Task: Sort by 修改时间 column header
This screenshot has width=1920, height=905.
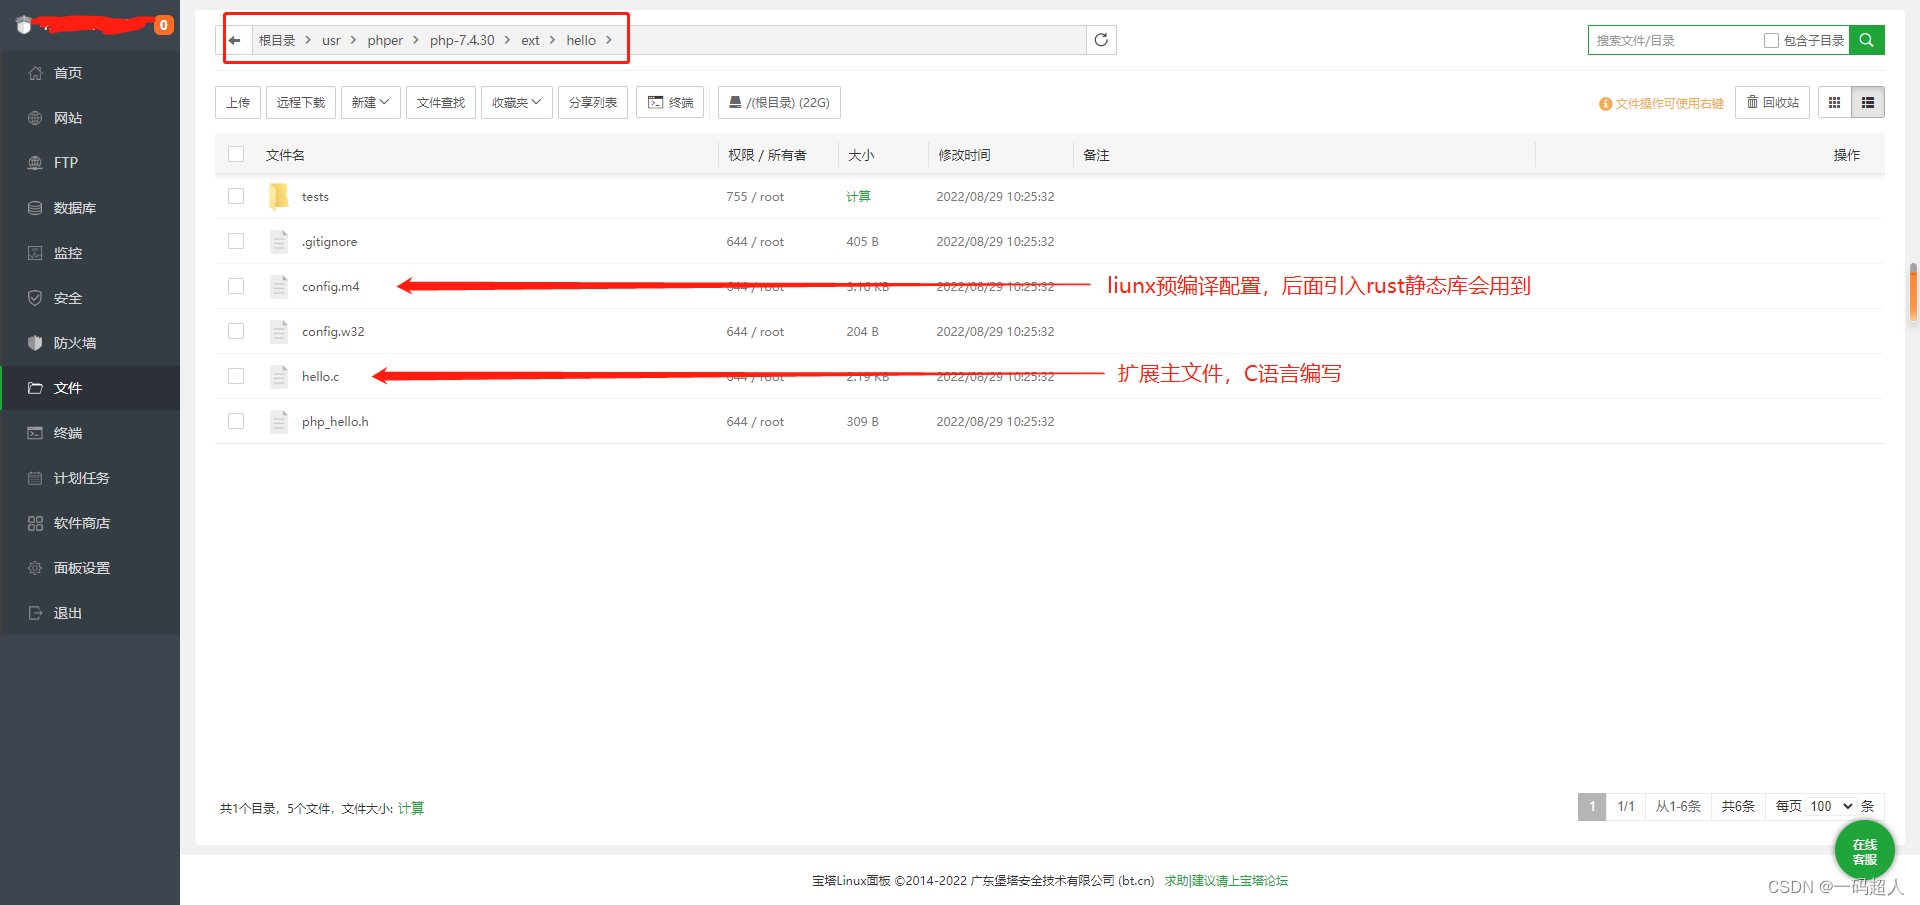Action: pyautogui.click(x=964, y=155)
